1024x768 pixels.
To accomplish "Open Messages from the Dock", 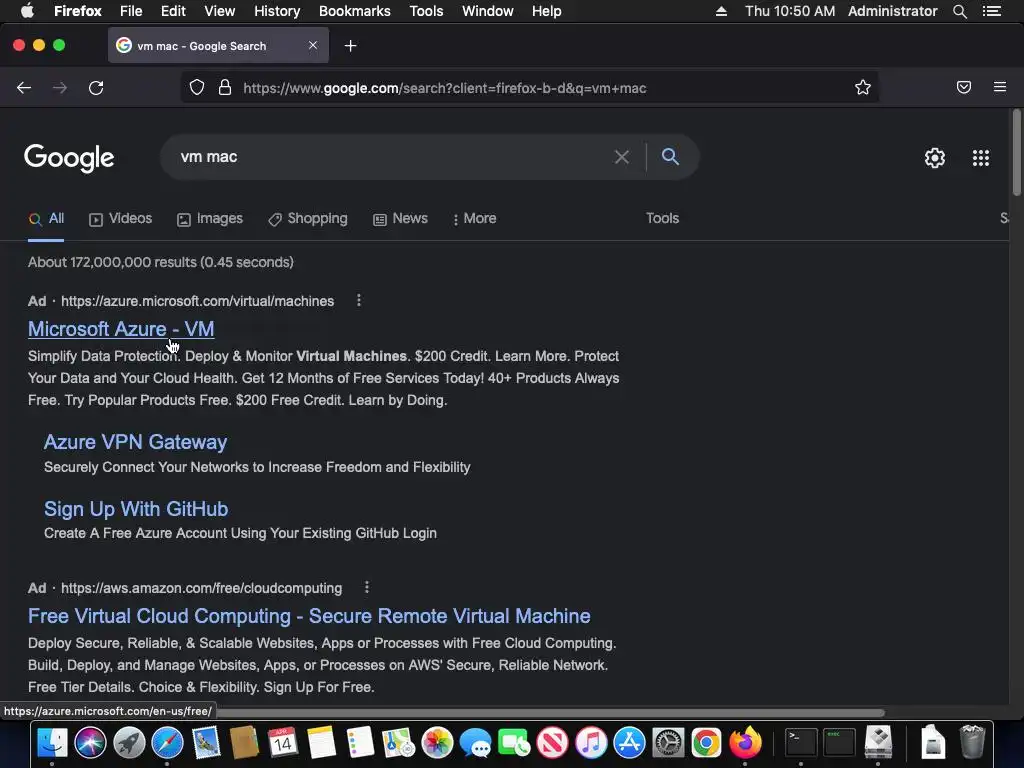I will tap(475, 743).
